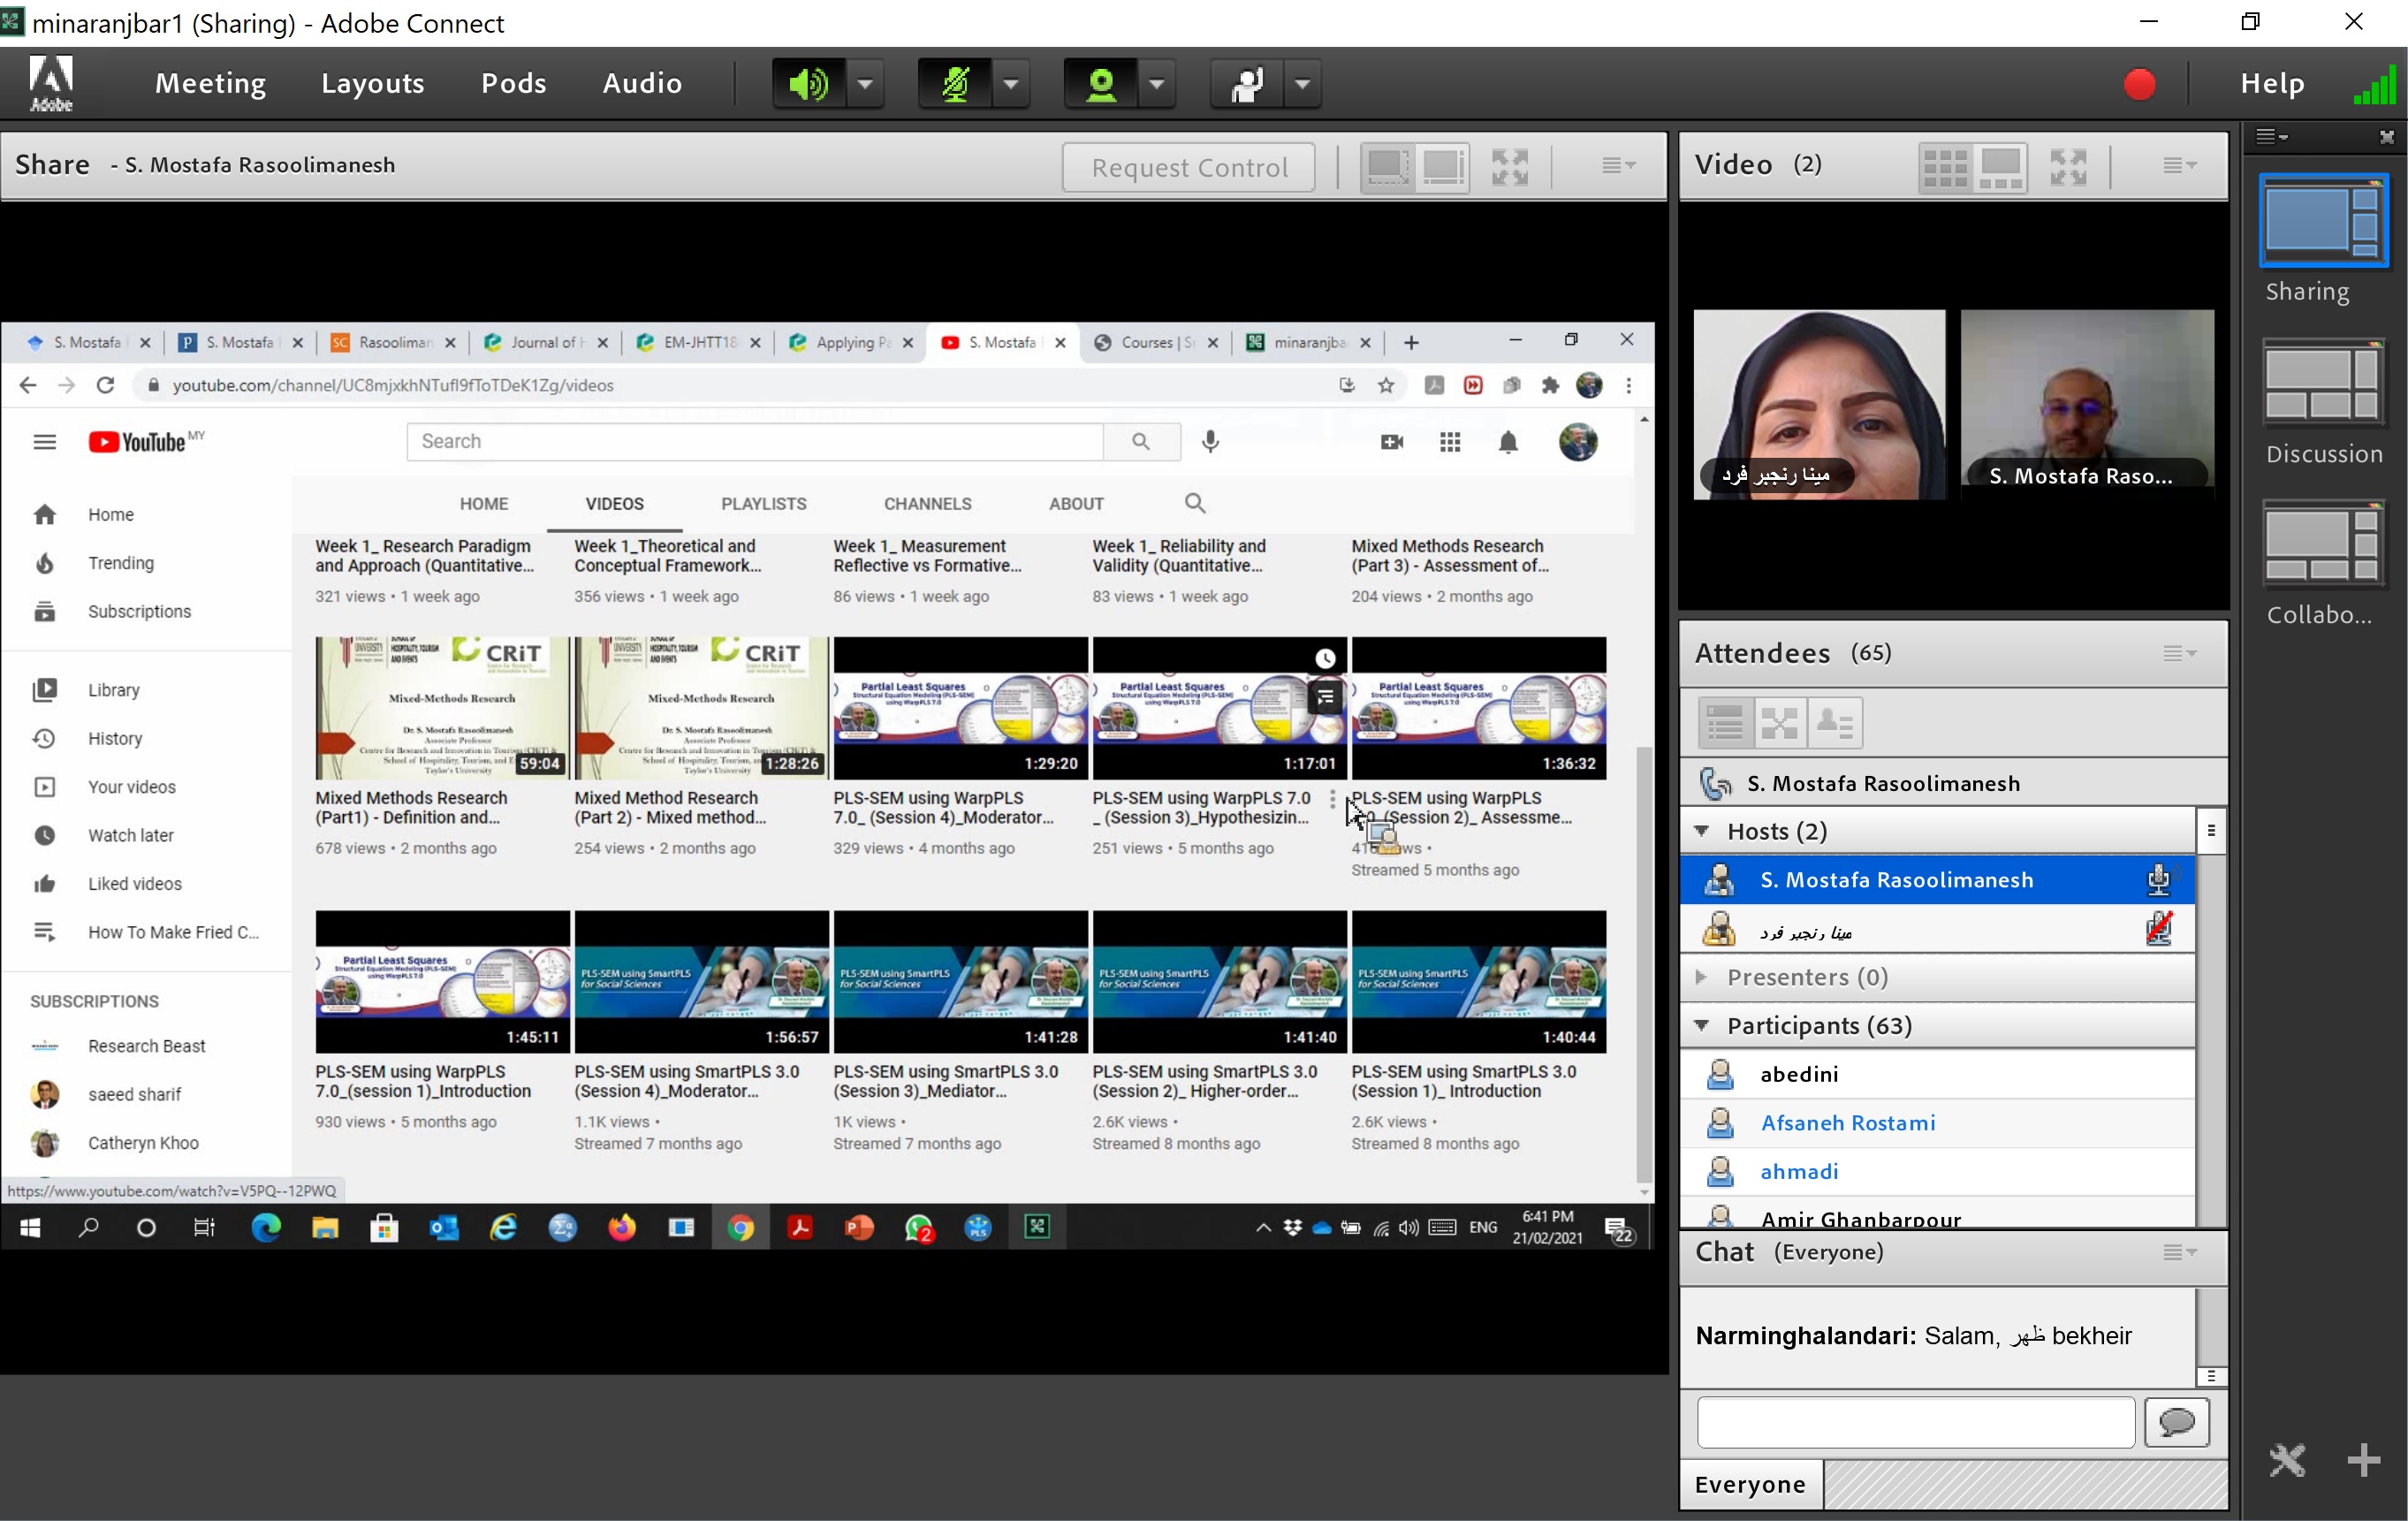
Task: Click the connection status signal bars
Action: (x=2375, y=84)
